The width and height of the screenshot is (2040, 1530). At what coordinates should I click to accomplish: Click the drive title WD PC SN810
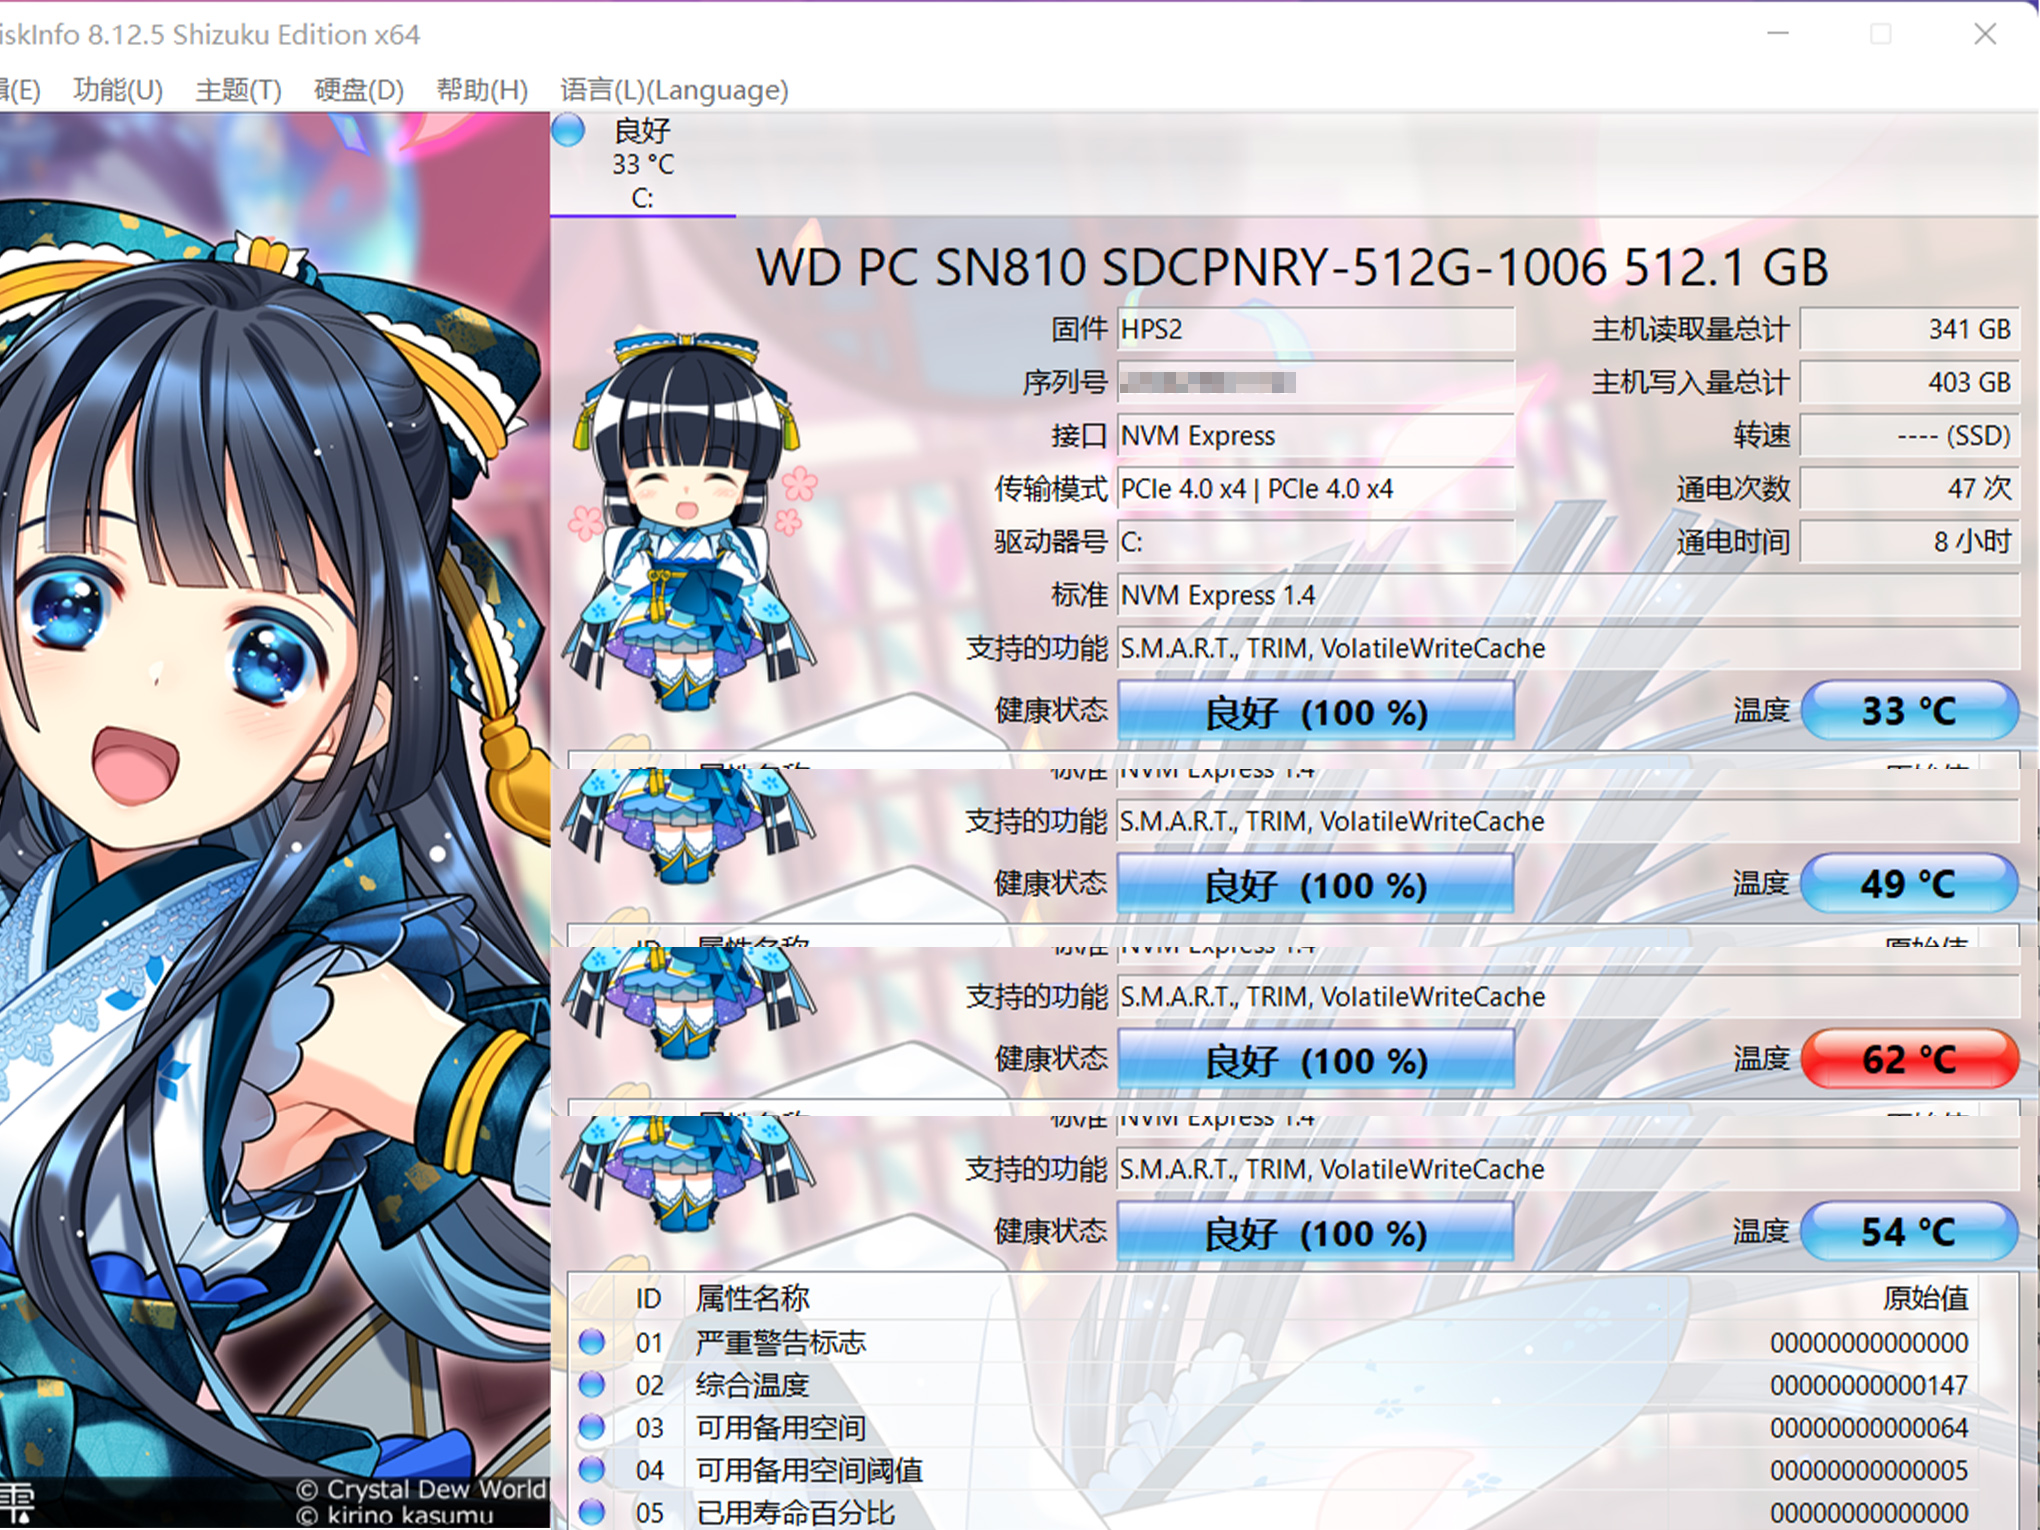(1292, 268)
